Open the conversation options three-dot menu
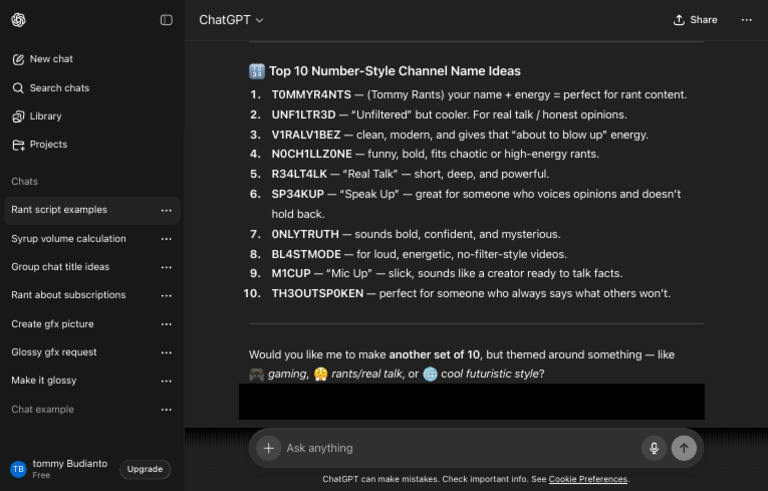Screen dimensions: 768x491 click(746, 20)
